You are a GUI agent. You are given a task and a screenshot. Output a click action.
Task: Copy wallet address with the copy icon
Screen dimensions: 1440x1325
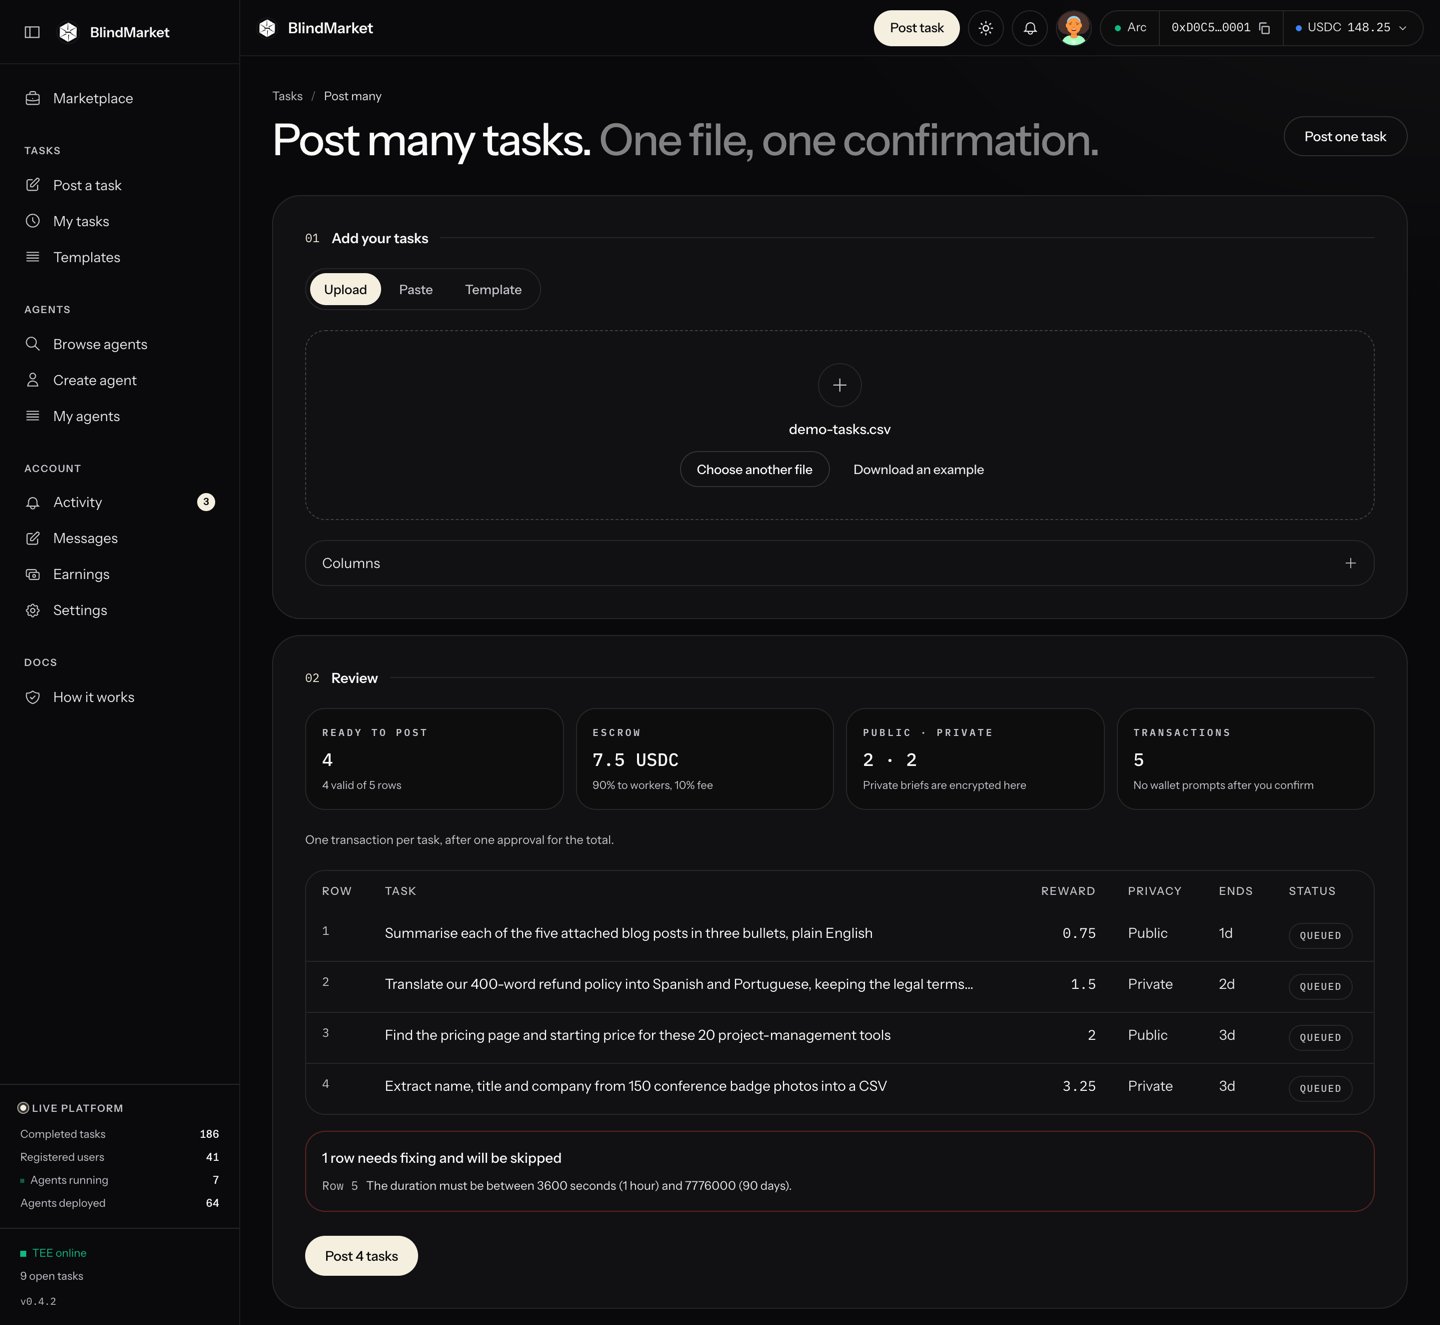(x=1265, y=28)
